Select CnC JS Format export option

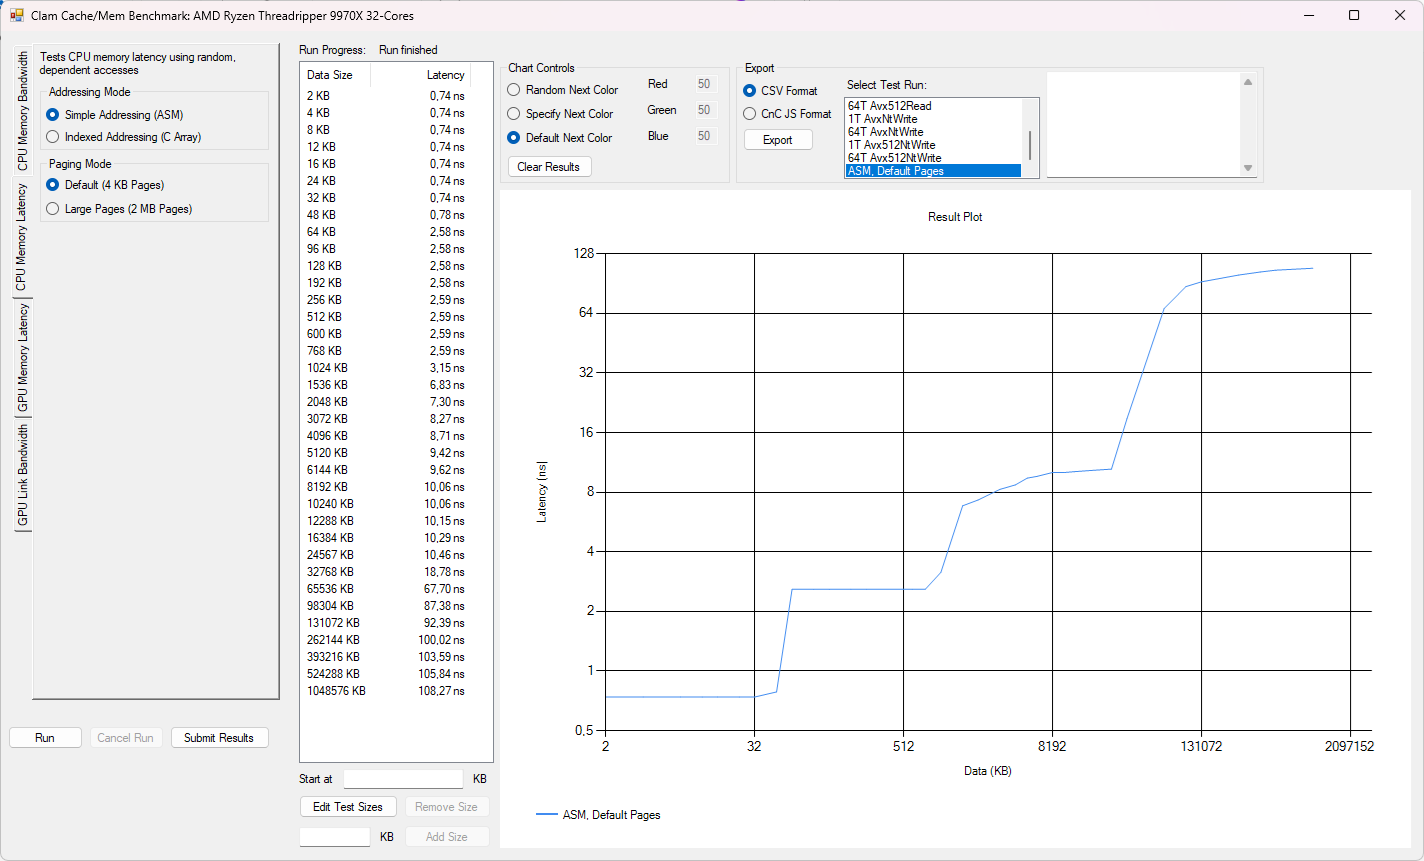pos(787,114)
